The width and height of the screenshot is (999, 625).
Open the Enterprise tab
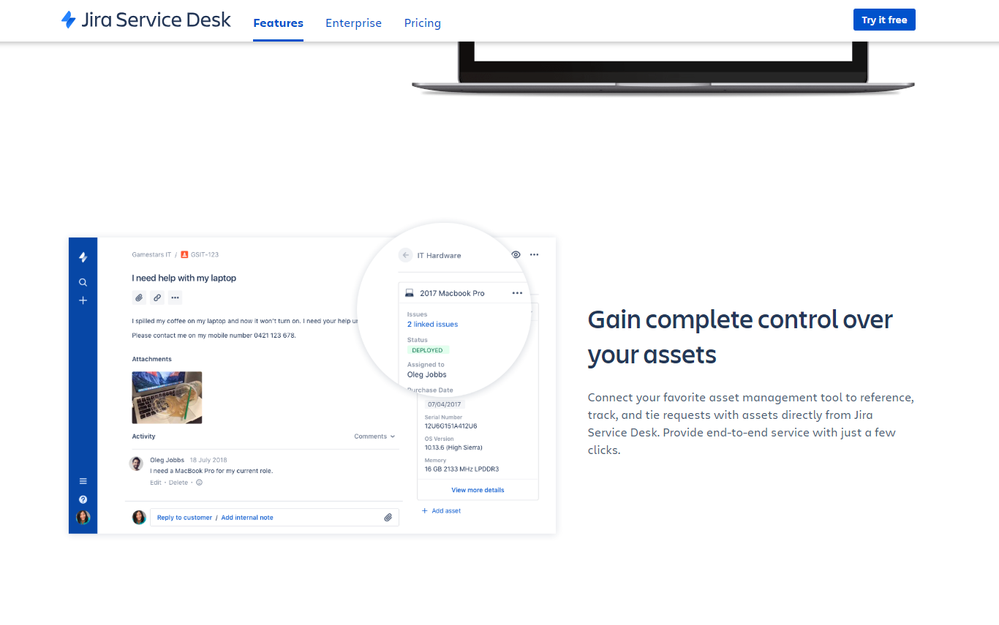pyautogui.click(x=353, y=23)
